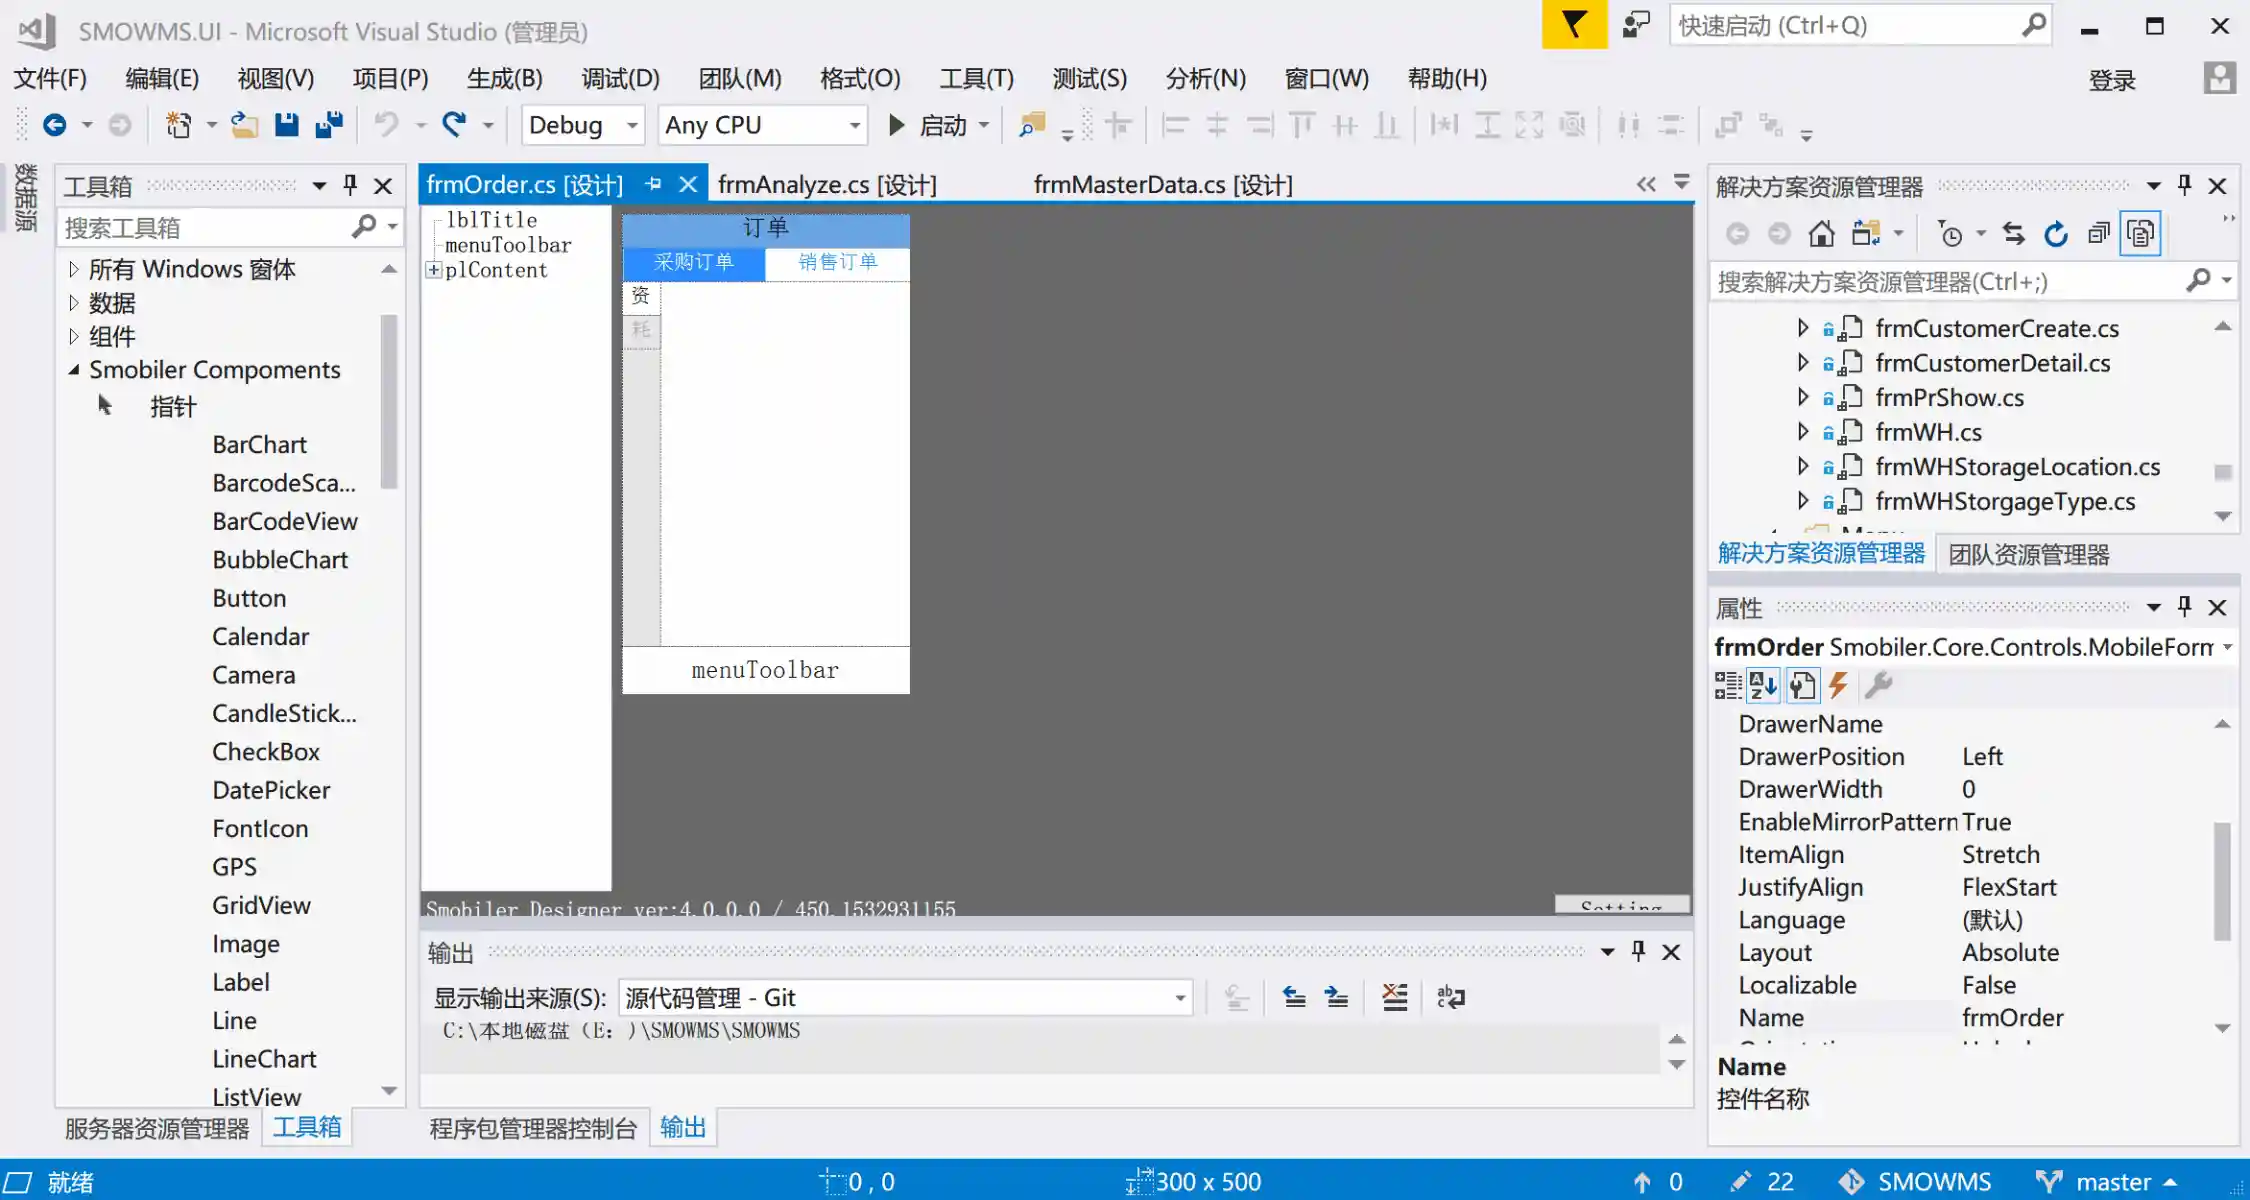Click the toolbox vertical scrollbar thumb
This screenshot has width=2250, height=1200.
tap(389, 400)
